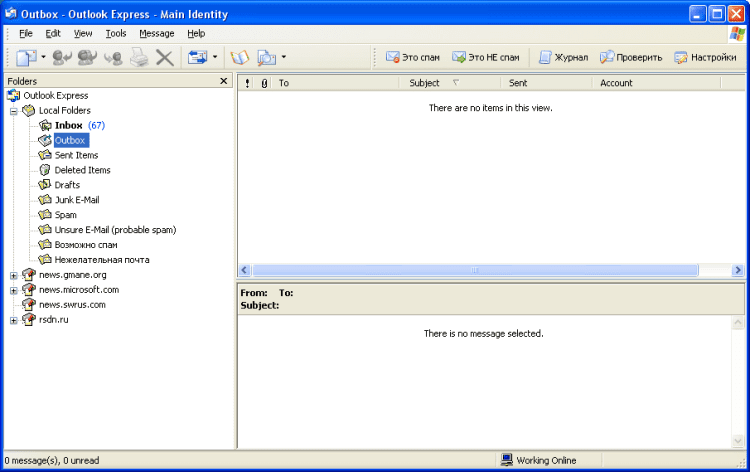750x472 pixels.
Task: Open the Address Book icon
Action: (x=240, y=57)
